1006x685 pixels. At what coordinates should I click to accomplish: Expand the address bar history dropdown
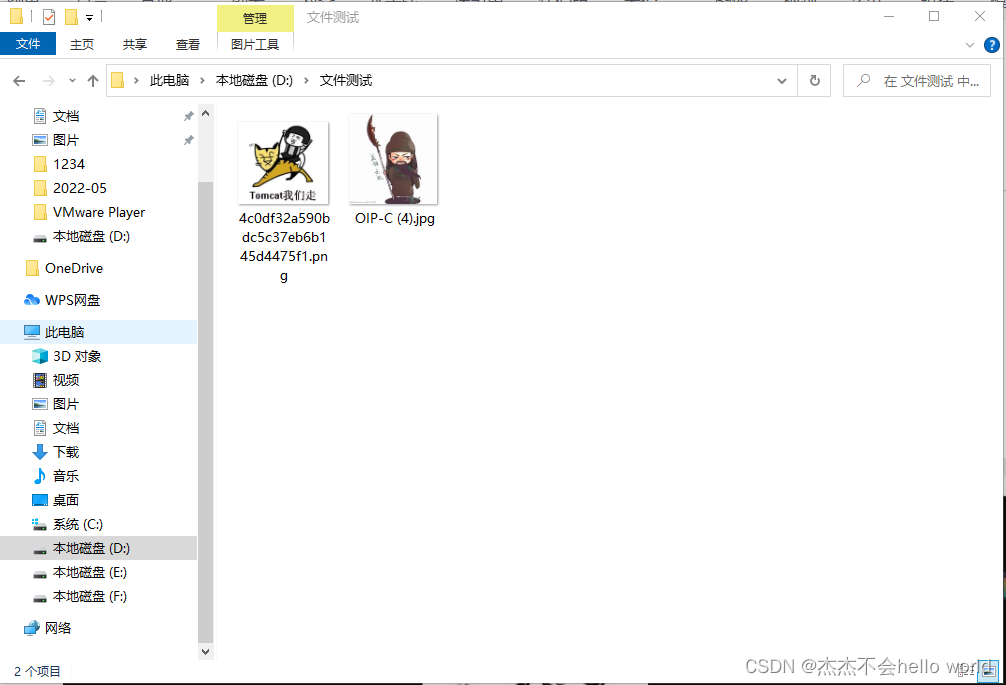tap(782, 81)
